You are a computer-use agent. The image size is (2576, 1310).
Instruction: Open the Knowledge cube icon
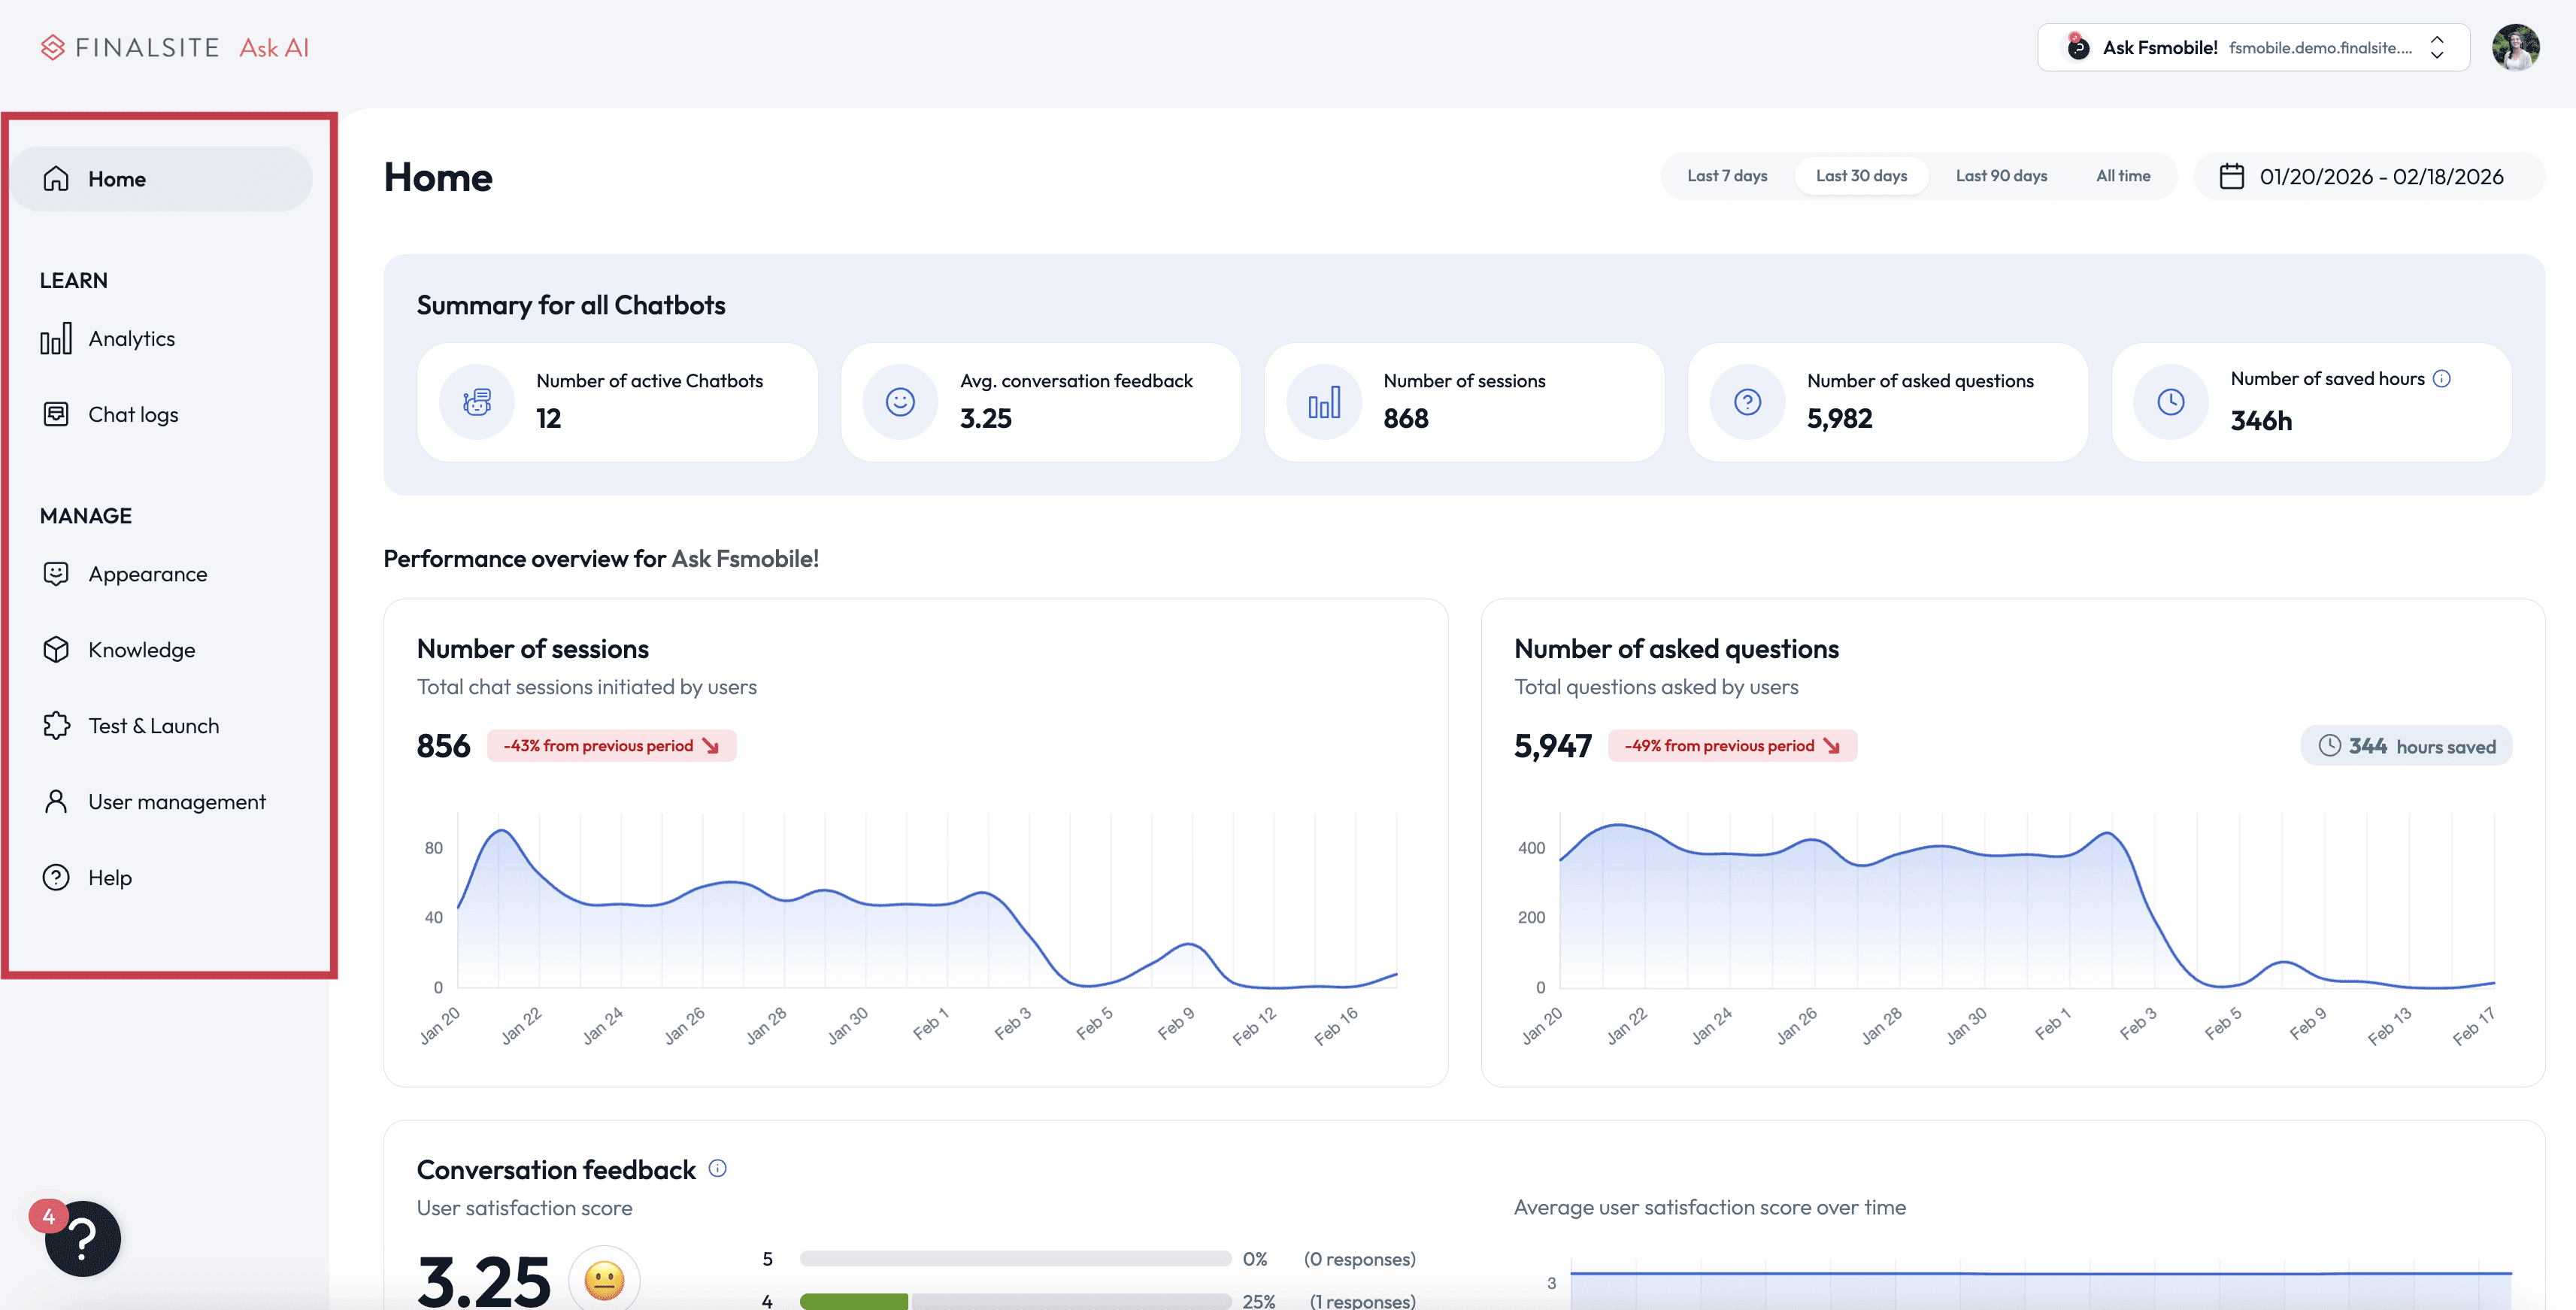coord(56,649)
